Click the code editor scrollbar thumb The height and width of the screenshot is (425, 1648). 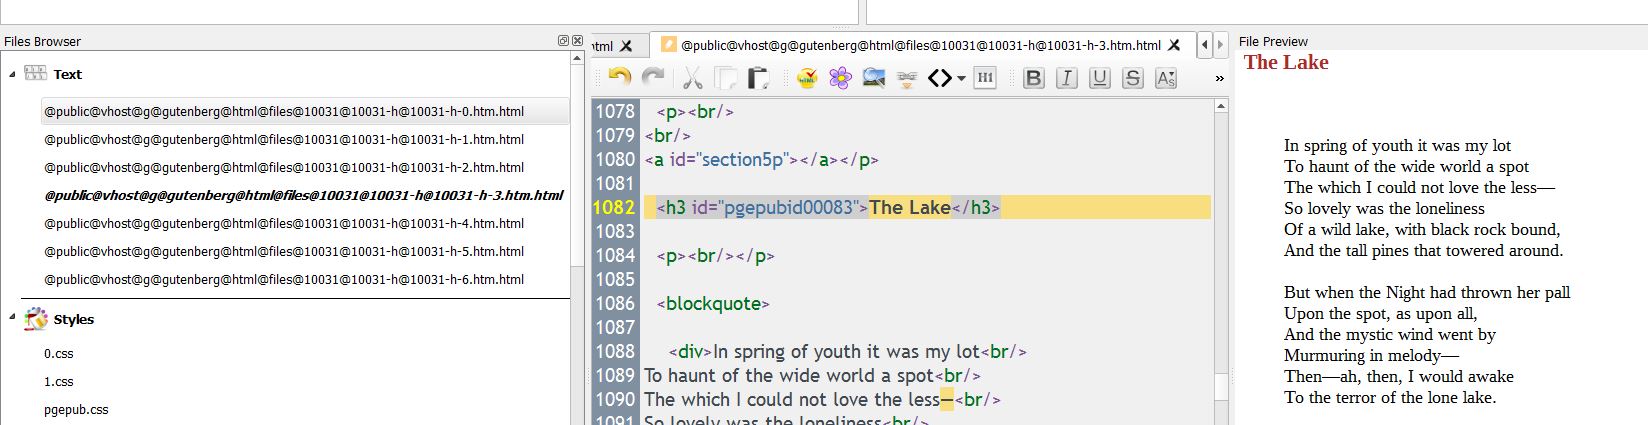[1220, 386]
